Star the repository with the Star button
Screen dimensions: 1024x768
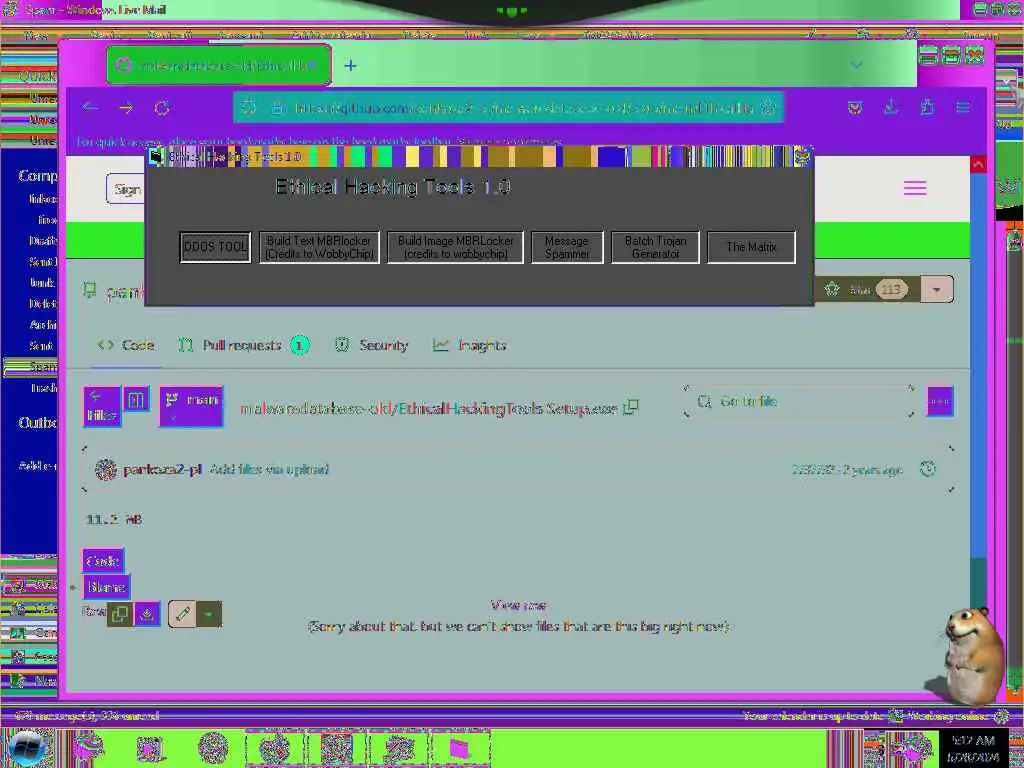coord(869,289)
